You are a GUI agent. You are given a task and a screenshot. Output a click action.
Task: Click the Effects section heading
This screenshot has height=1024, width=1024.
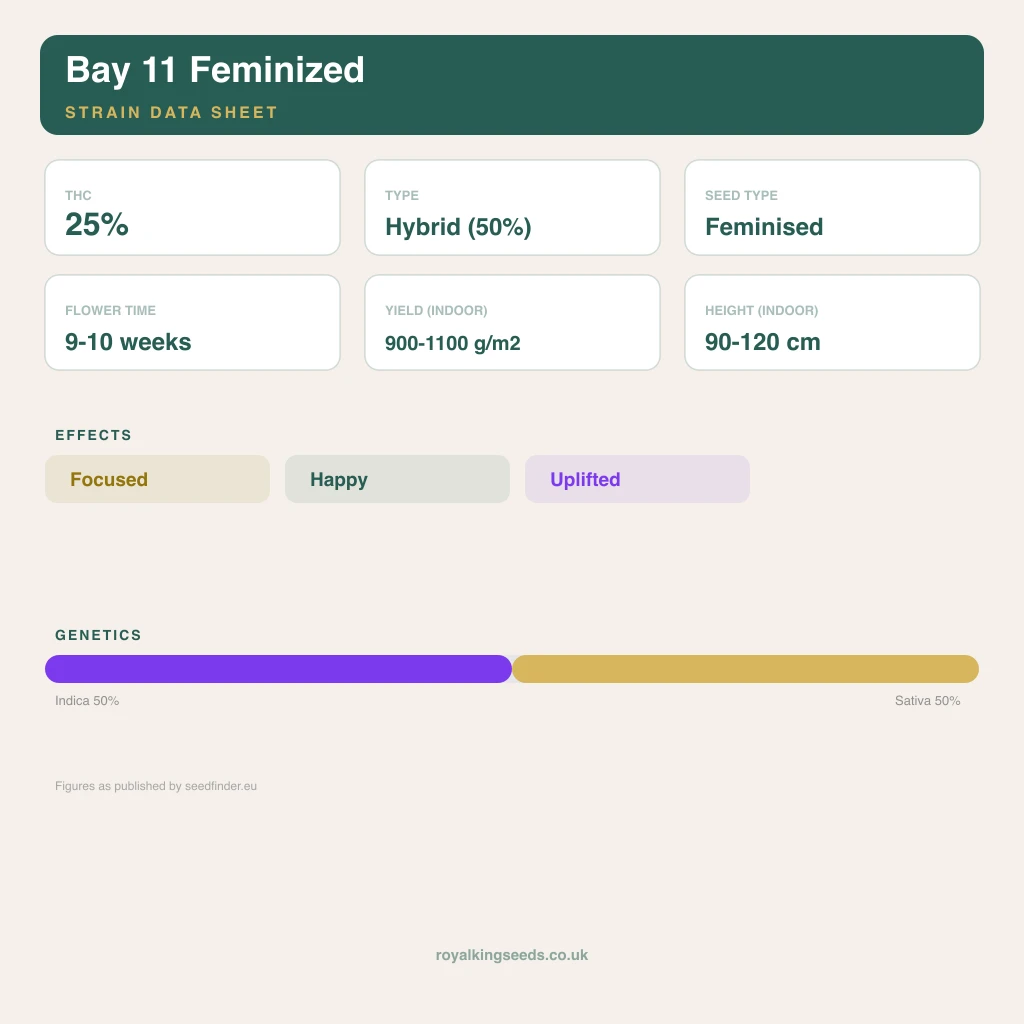(x=93, y=435)
